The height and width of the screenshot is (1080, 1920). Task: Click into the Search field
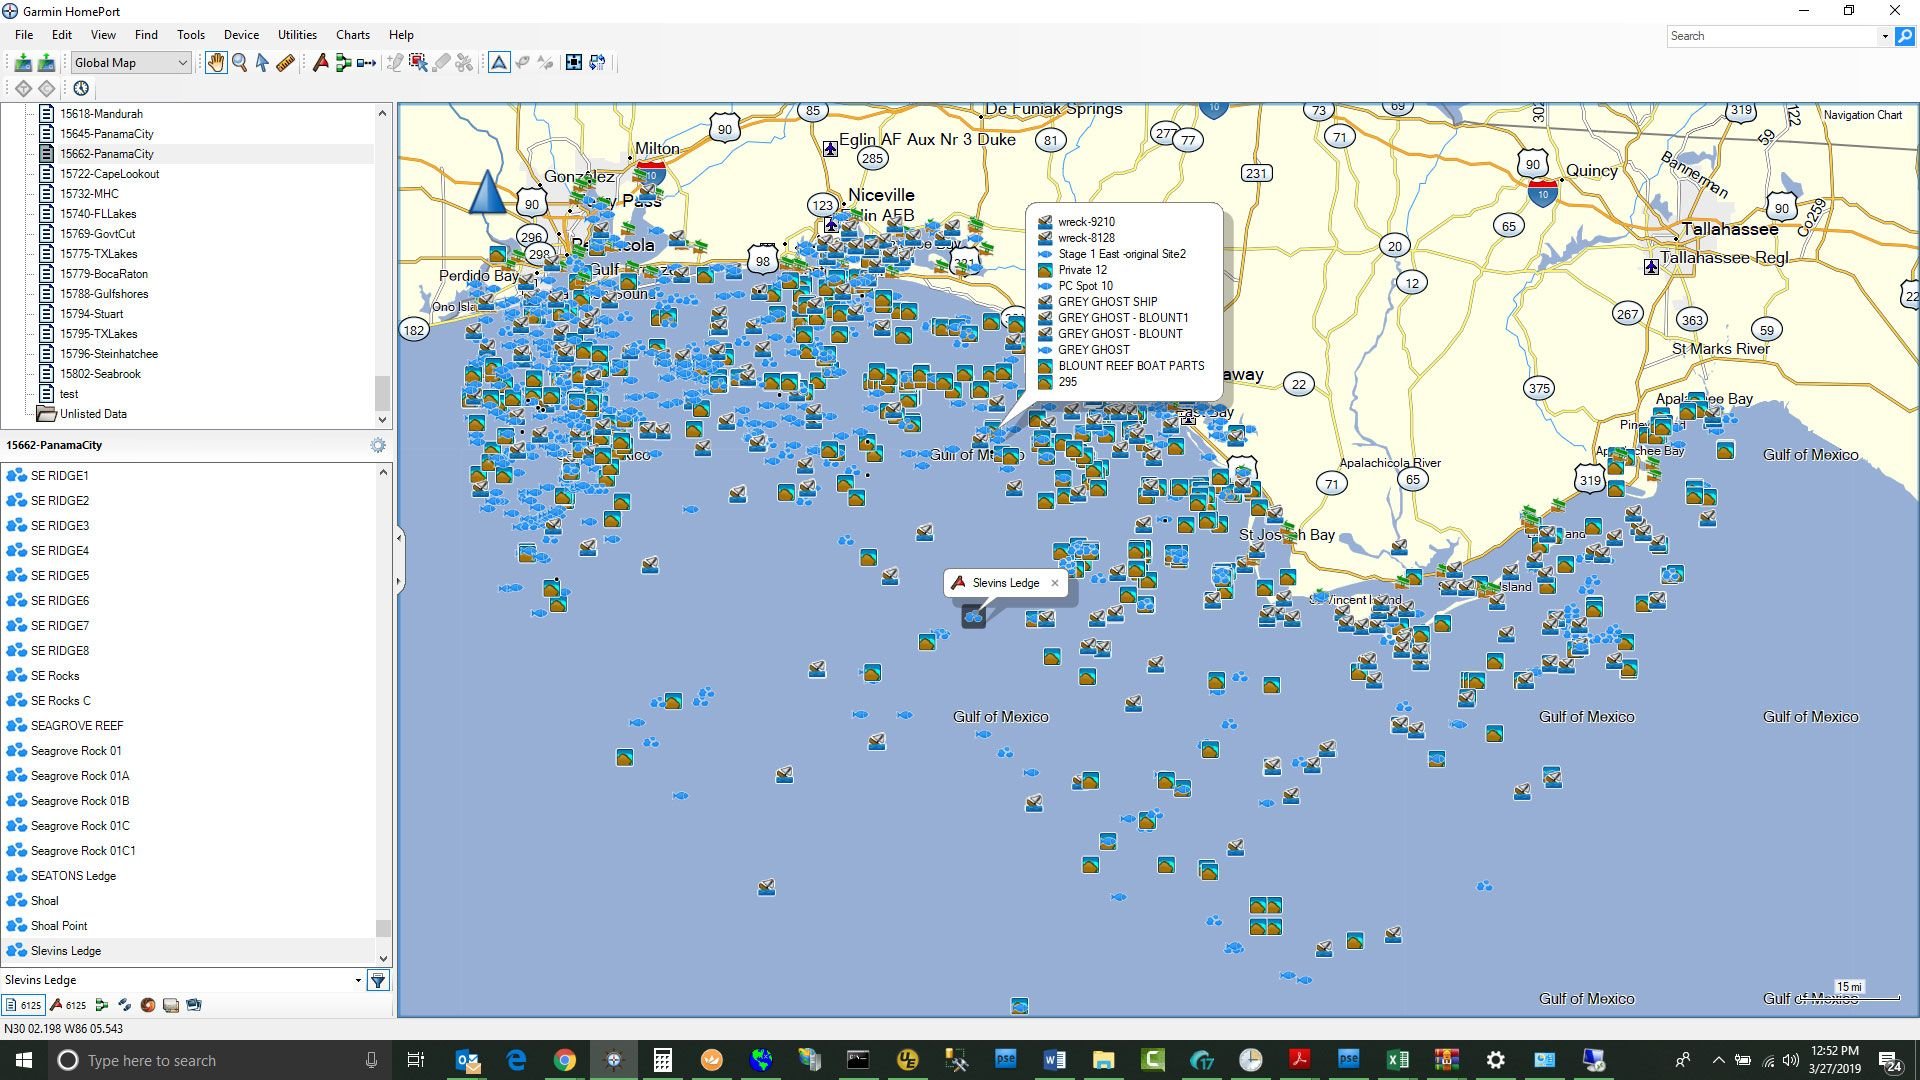(1772, 36)
